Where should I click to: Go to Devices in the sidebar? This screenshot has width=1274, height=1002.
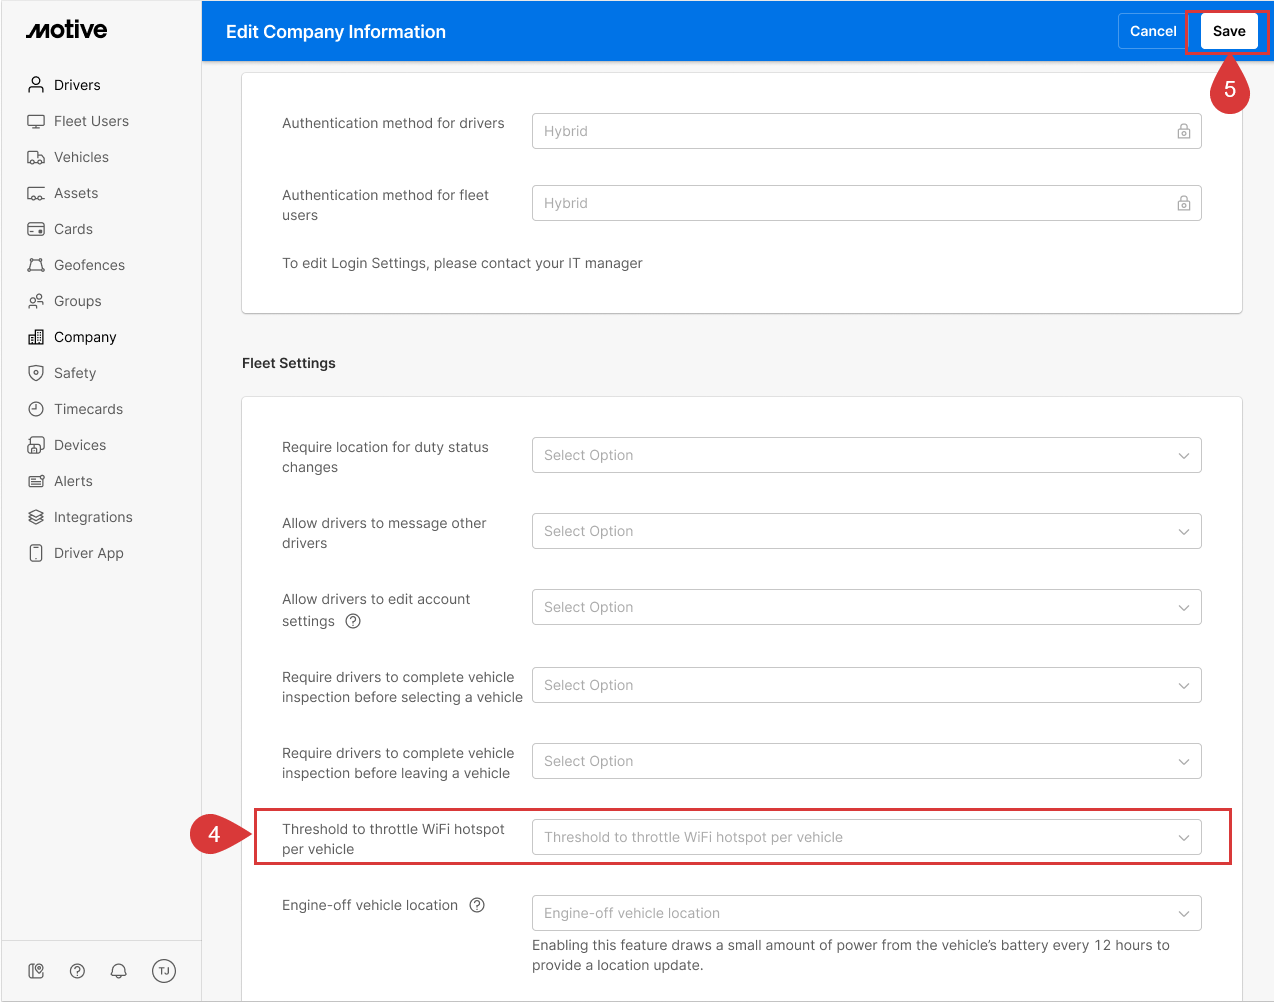tap(80, 445)
